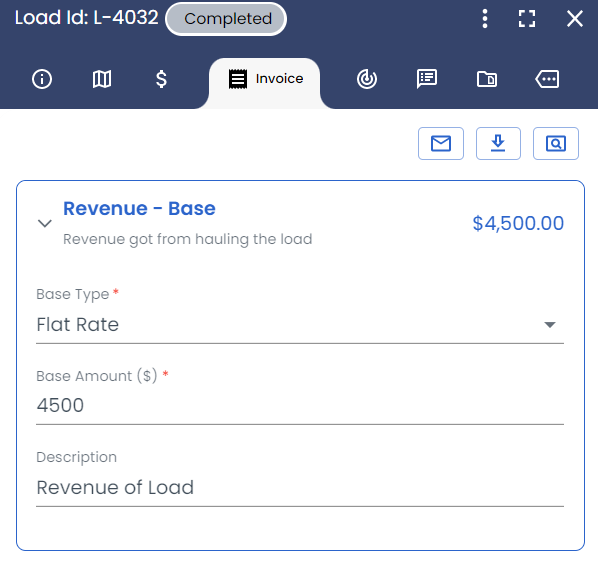598x576 pixels.
Task: Select the Invoice tab
Action: tap(265, 79)
